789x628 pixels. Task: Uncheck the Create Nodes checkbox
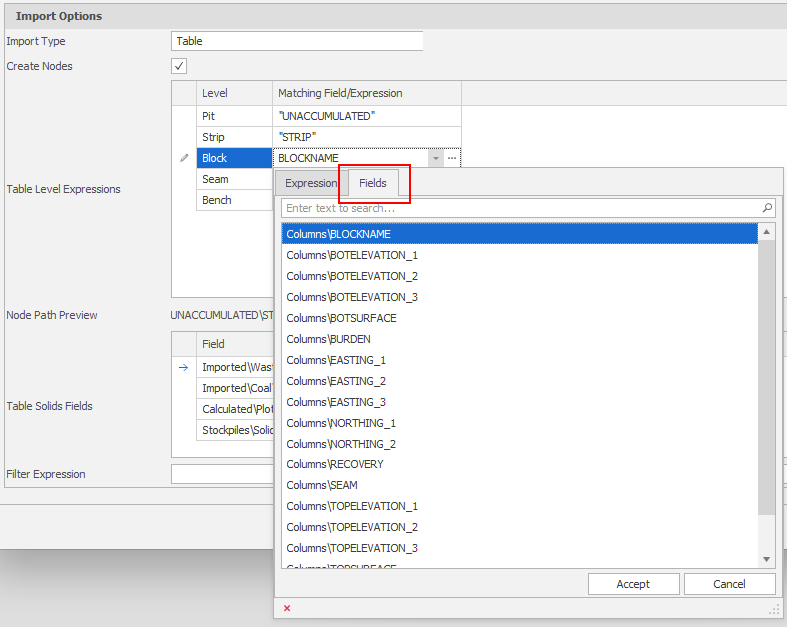(179, 66)
